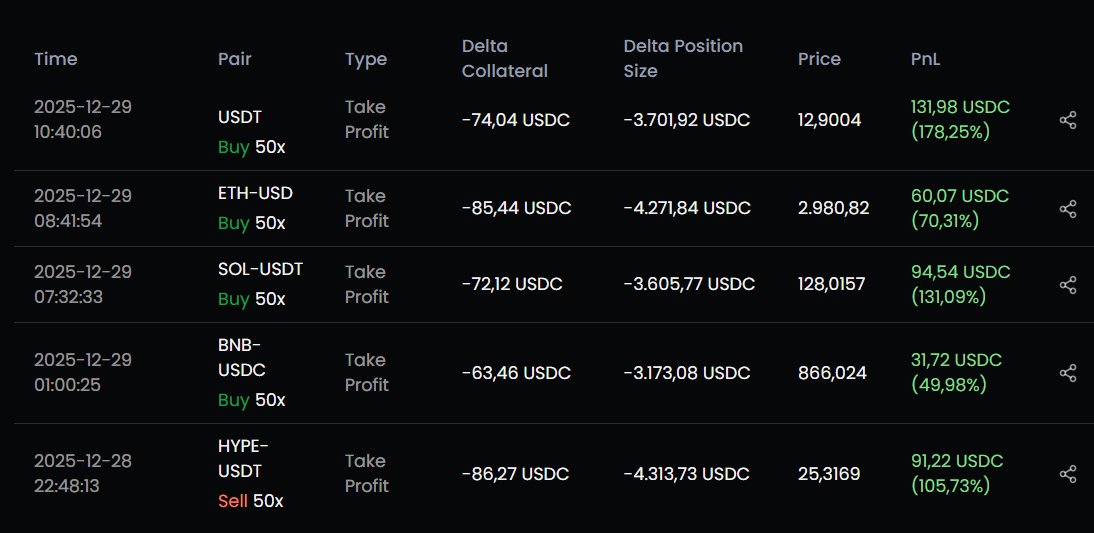The image size is (1094, 533).
Task: Open the ETH-USD pair link
Action: (x=255, y=193)
